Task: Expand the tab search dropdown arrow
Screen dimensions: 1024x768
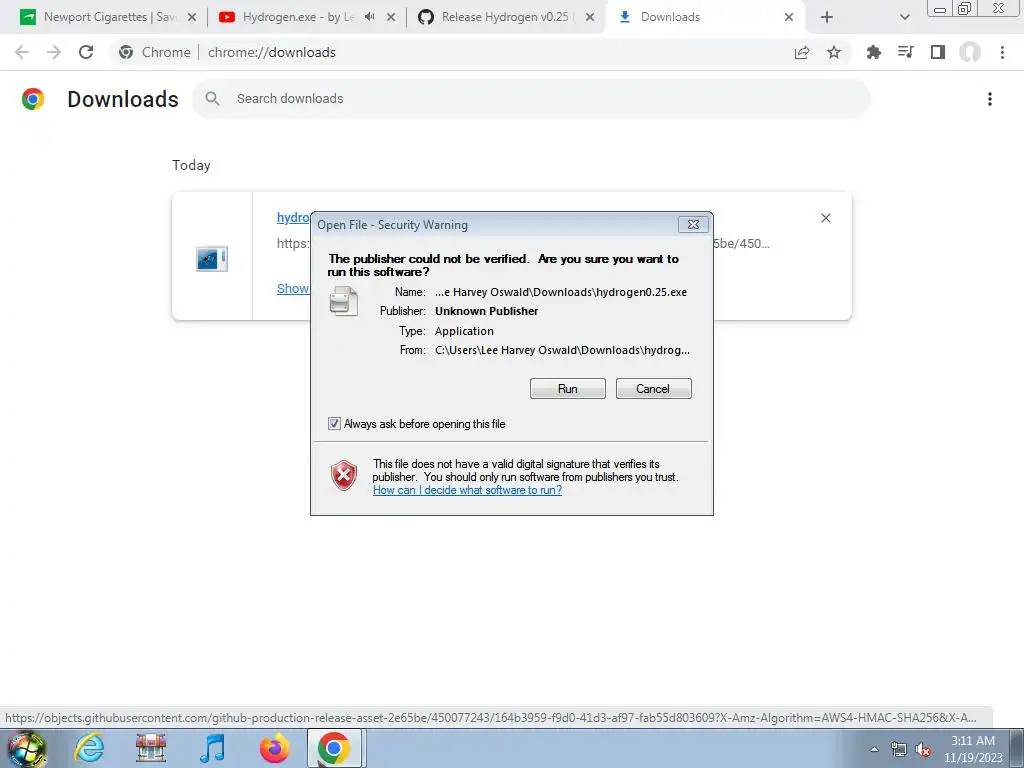Action: coord(904,17)
